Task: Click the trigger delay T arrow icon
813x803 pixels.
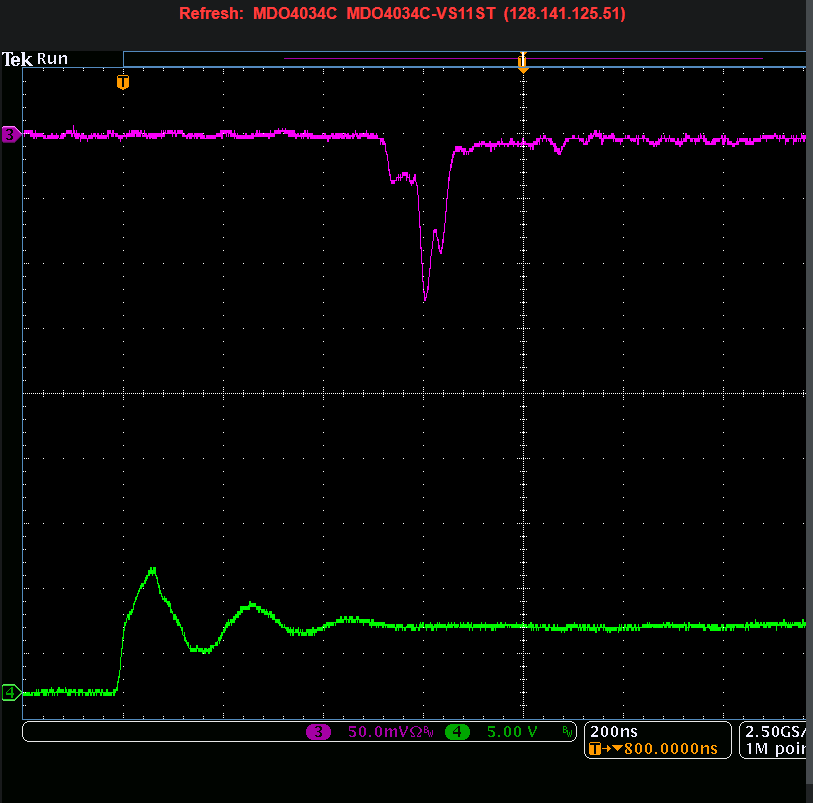Action: pyautogui.click(x=600, y=749)
